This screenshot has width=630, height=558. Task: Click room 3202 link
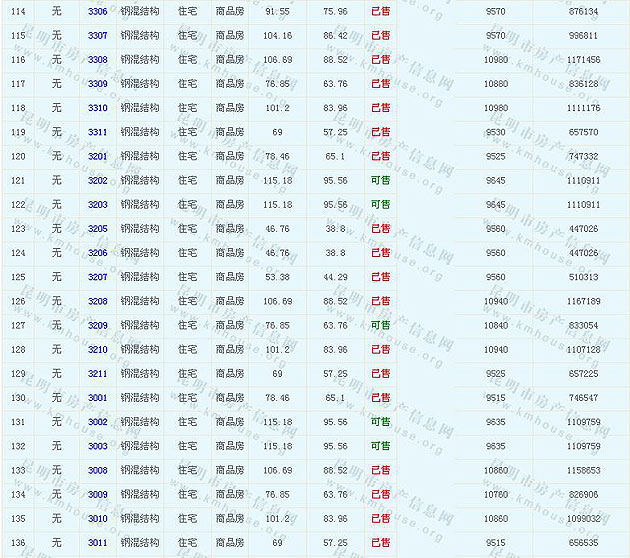97,181
